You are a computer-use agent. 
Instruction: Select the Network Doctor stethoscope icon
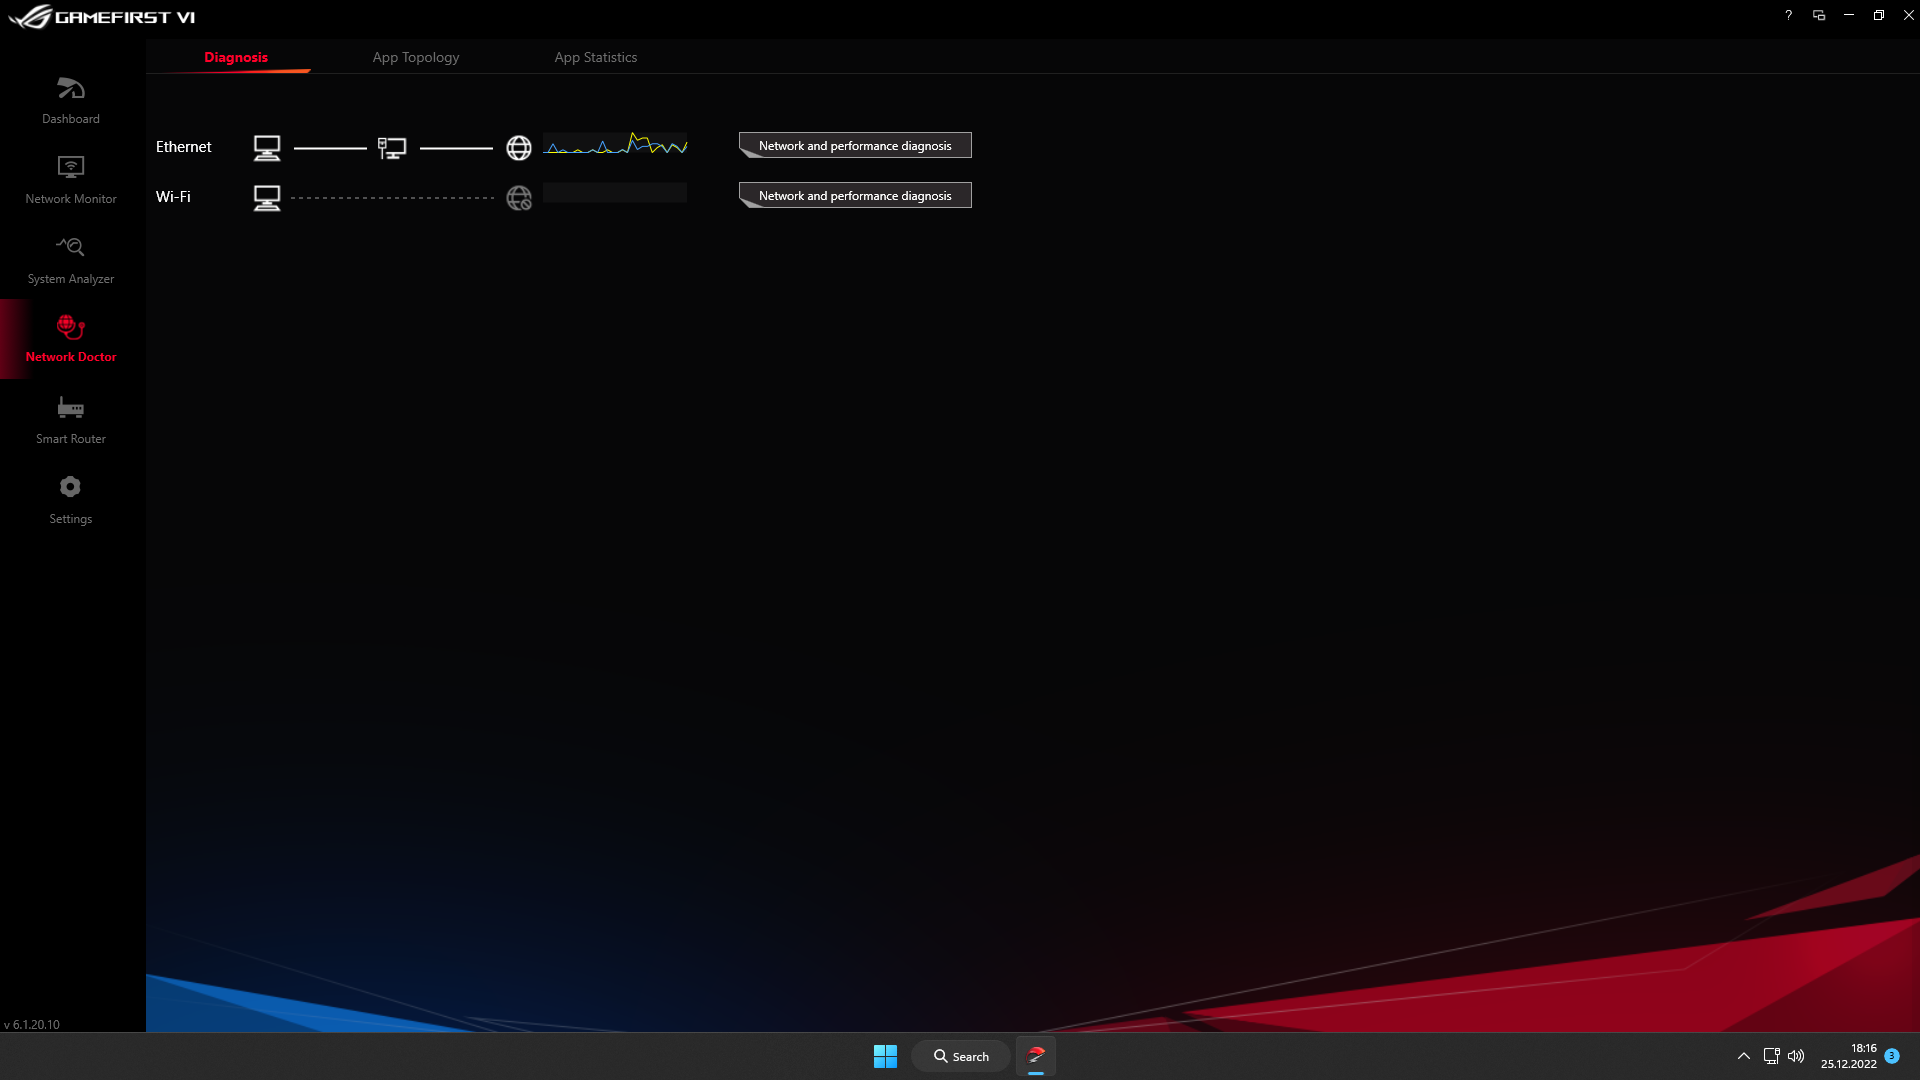pyautogui.click(x=70, y=330)
